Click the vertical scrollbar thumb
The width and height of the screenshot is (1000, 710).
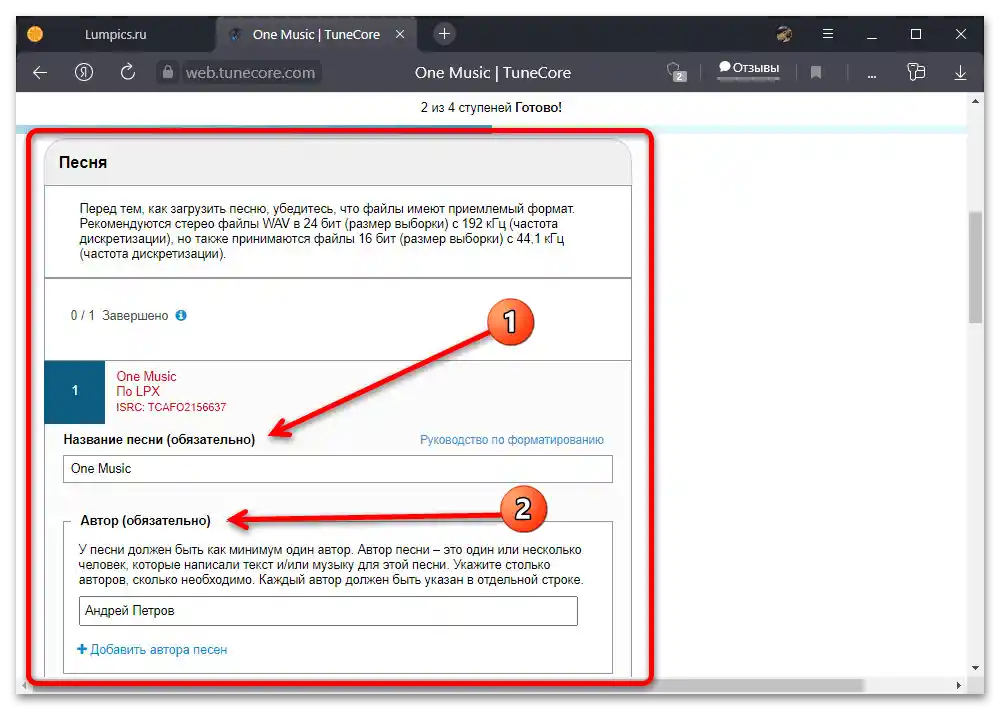pyautogui.click(x=975, y=268)
